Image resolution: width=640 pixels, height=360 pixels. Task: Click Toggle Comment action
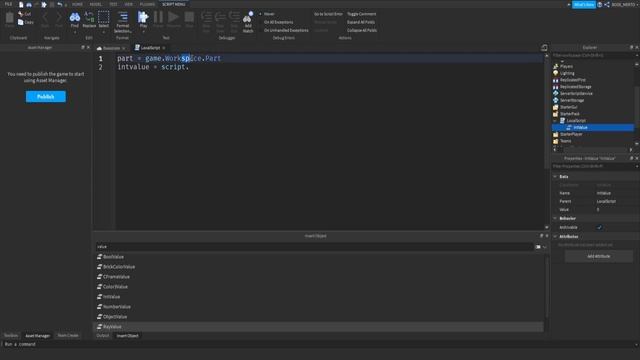pos(361,14)
